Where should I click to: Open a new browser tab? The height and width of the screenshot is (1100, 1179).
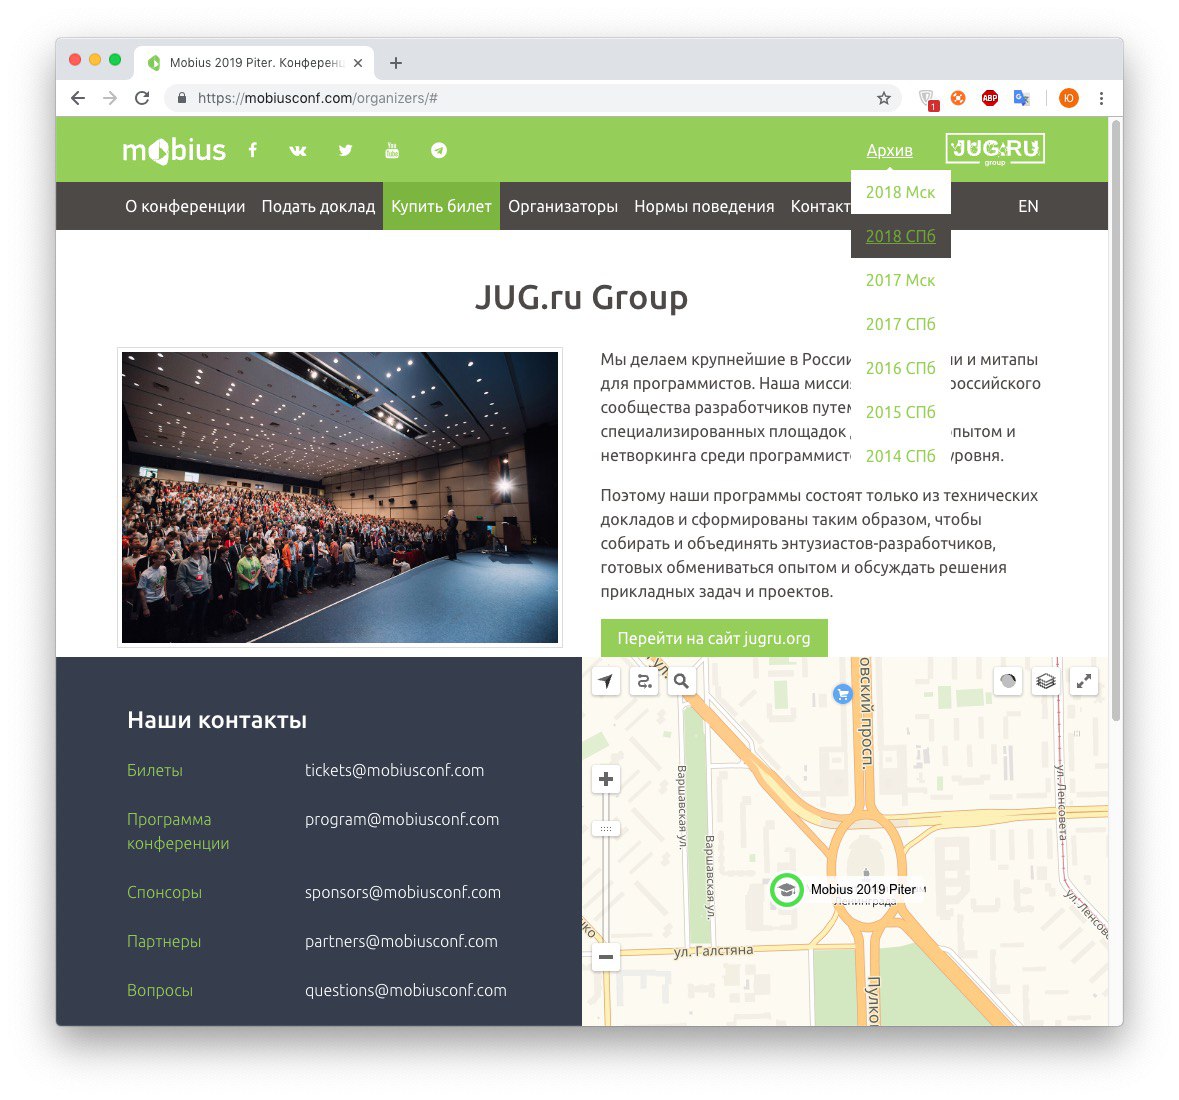pyautogui.click(x=396, y=63)
